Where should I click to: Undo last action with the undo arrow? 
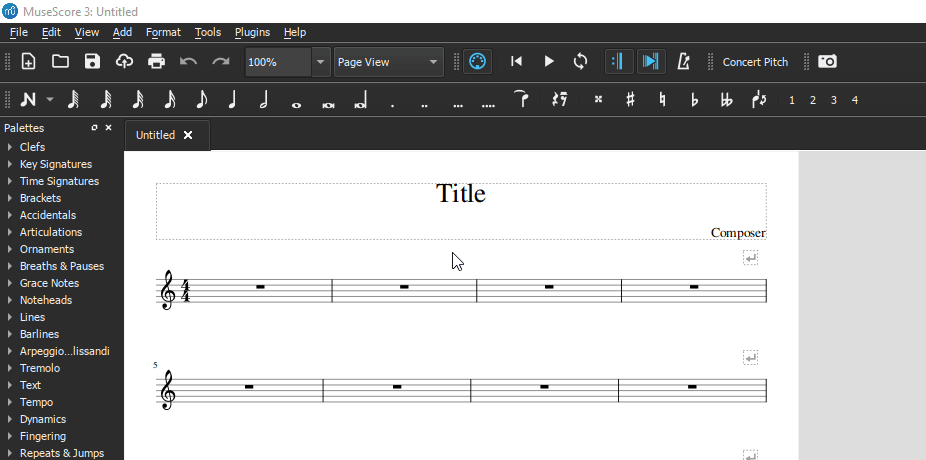coord(188,61)
